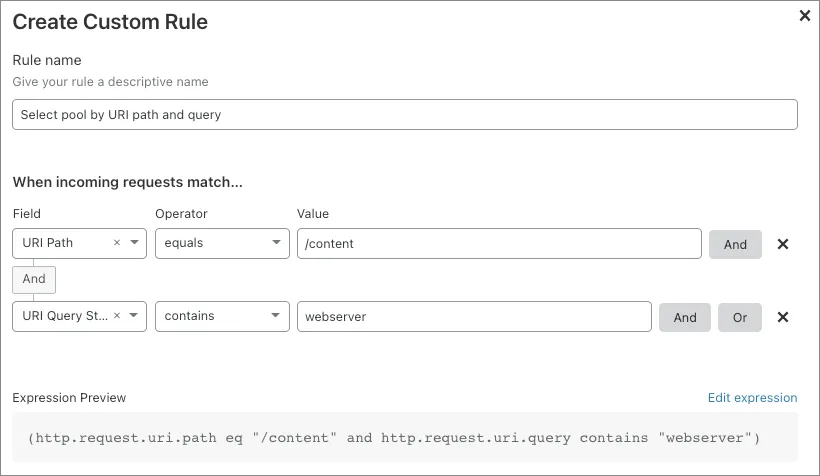Click the Expression Preview heading

click(x=69, y=398)
